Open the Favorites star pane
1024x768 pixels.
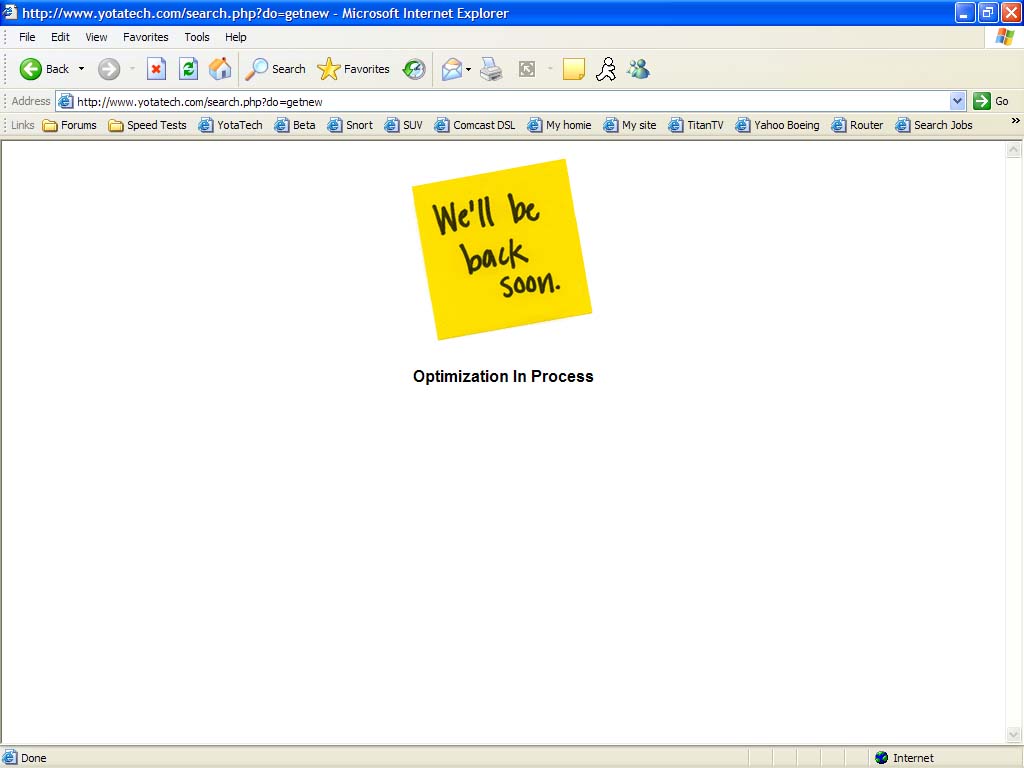(x=353, y=69)
